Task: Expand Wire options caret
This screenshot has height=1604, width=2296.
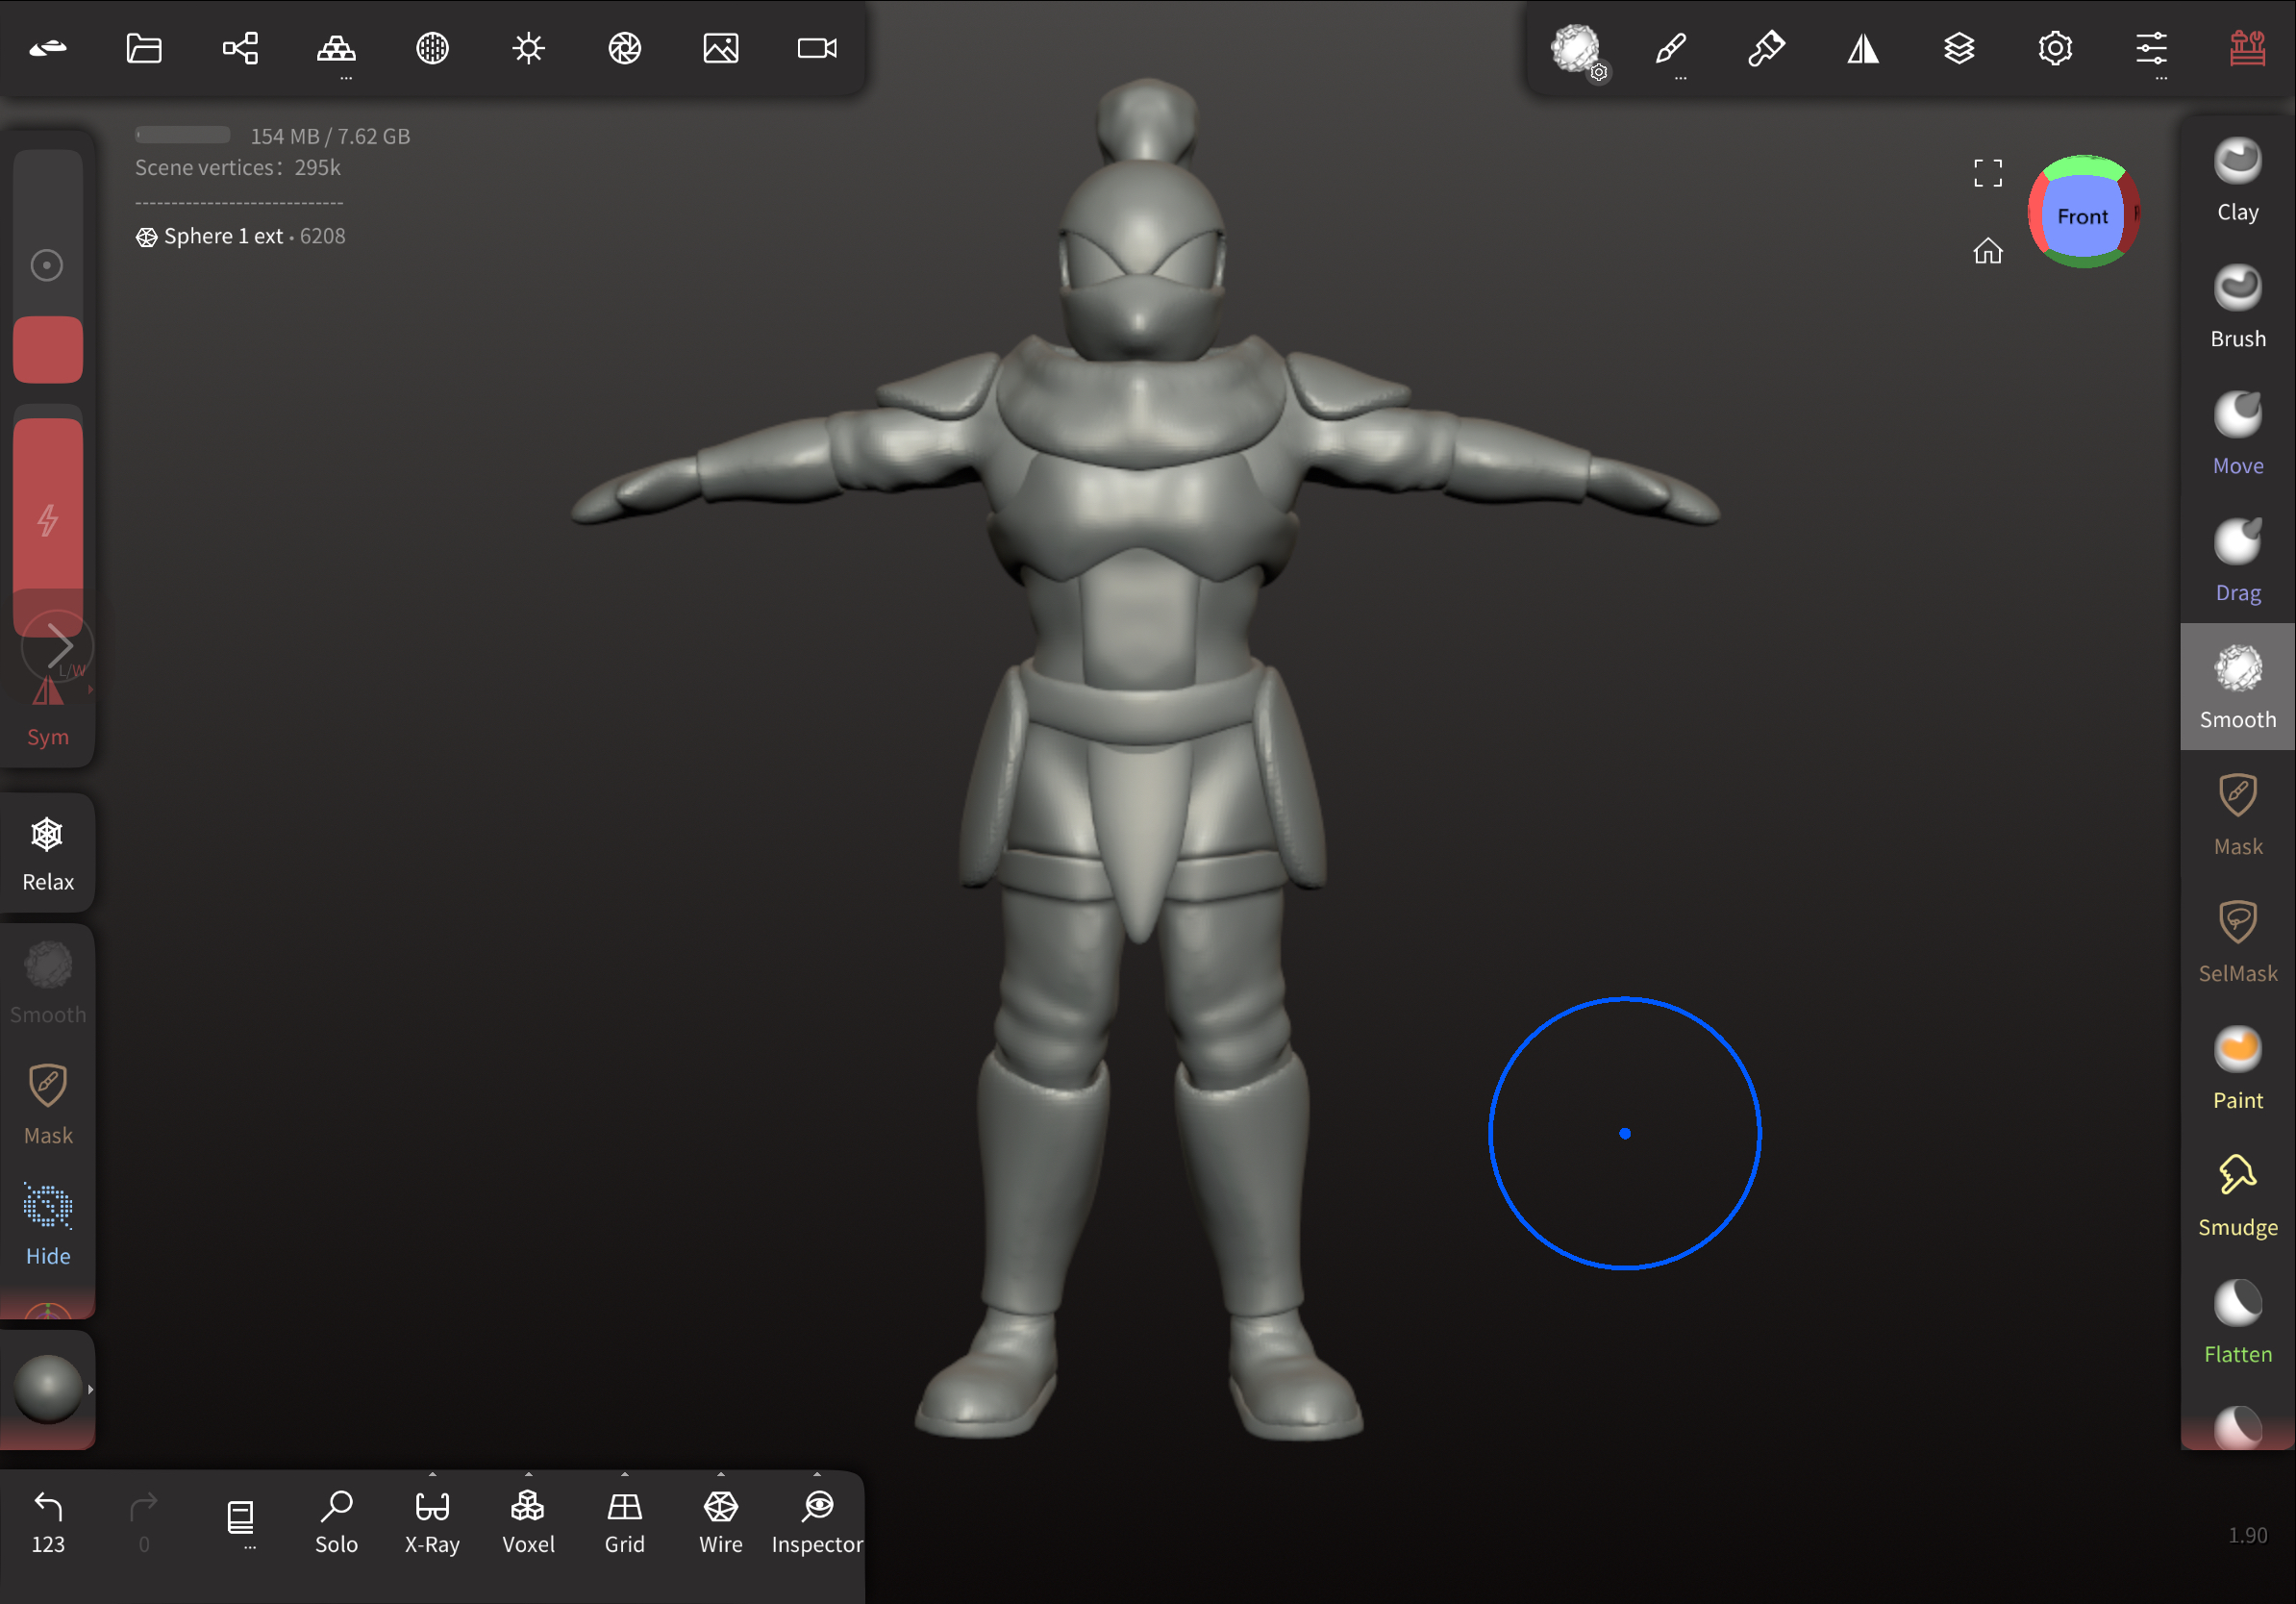Action: click(x=720, y=1474)
